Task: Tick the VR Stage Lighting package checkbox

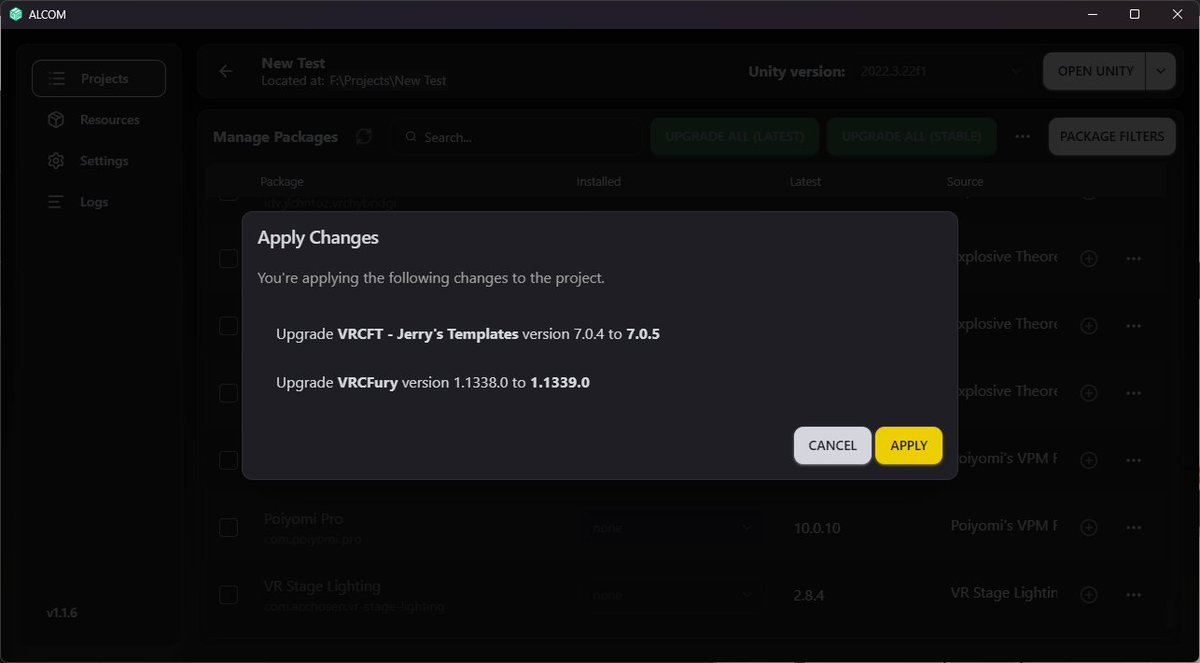Action: (x=228, y=594)
